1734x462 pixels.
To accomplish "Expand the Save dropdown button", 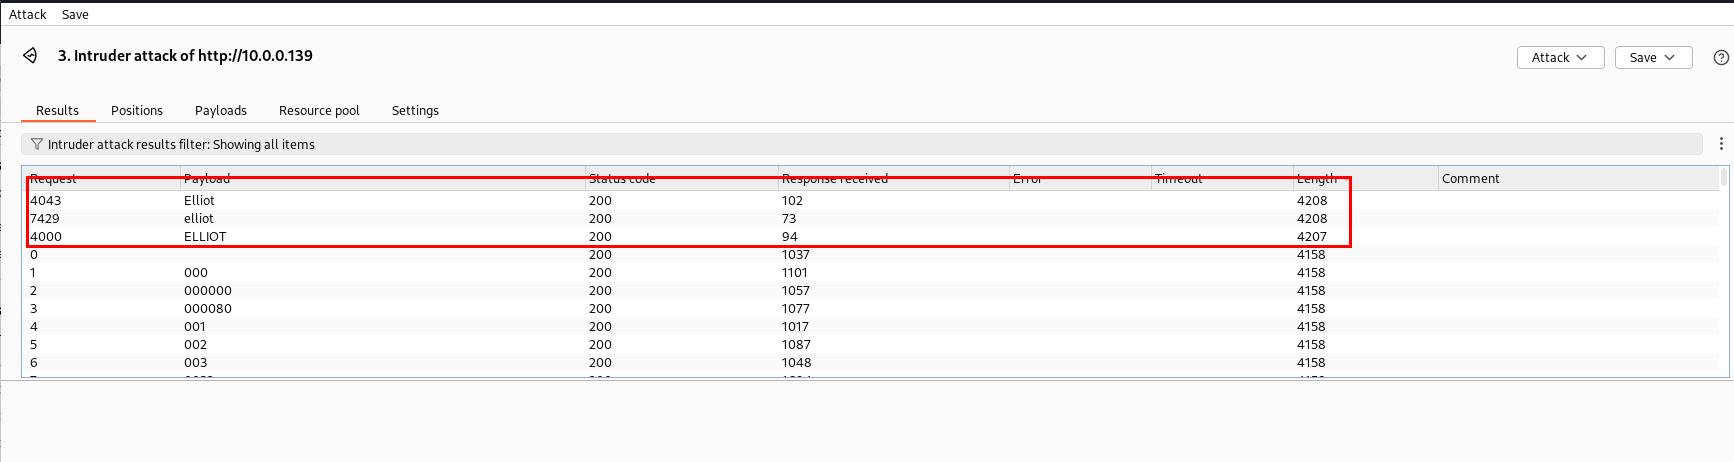I will coord(1653,58).
